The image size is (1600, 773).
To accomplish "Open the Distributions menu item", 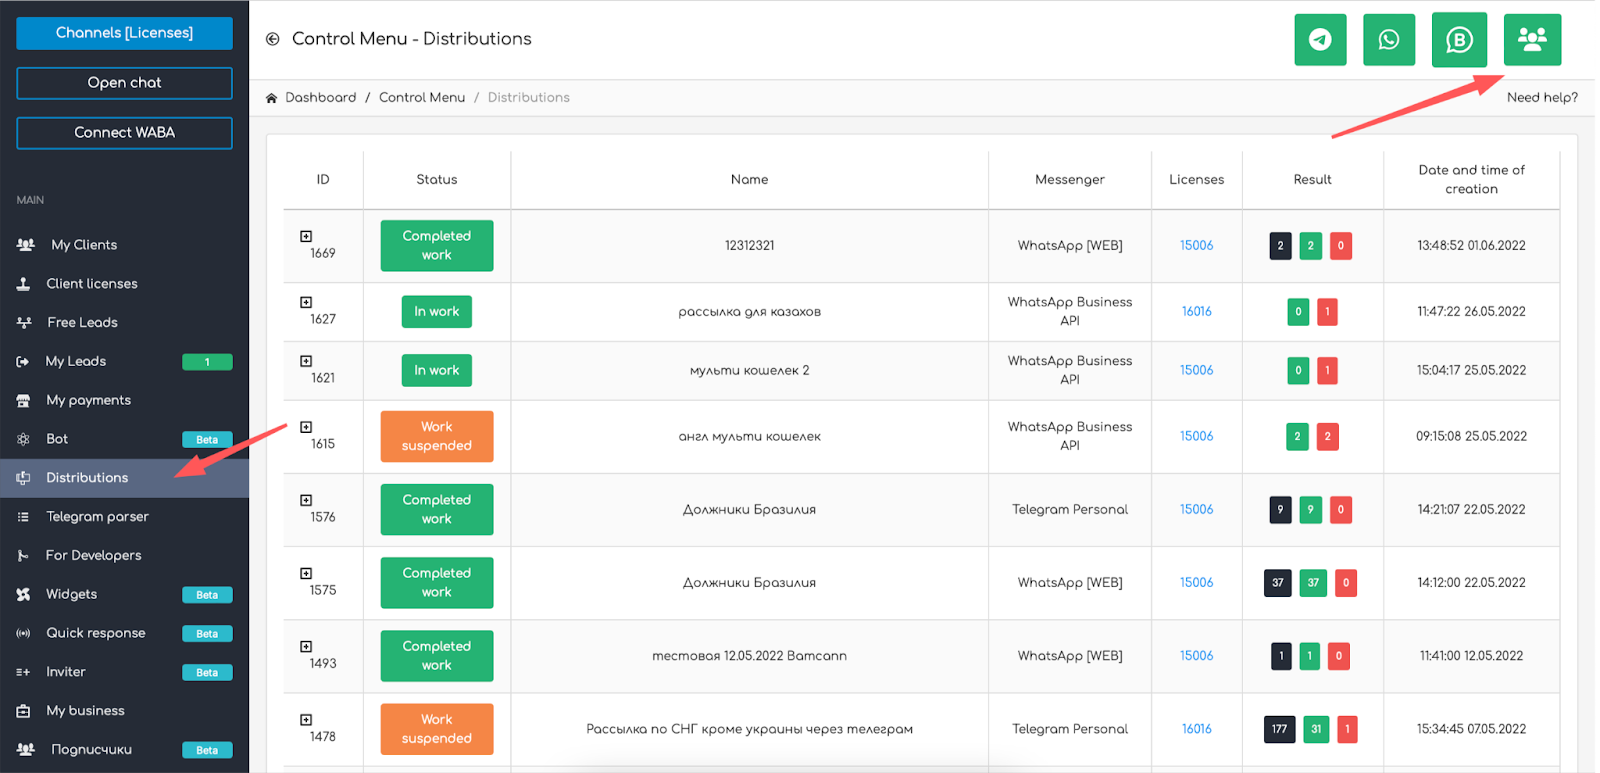I will (x=87, y=478).
